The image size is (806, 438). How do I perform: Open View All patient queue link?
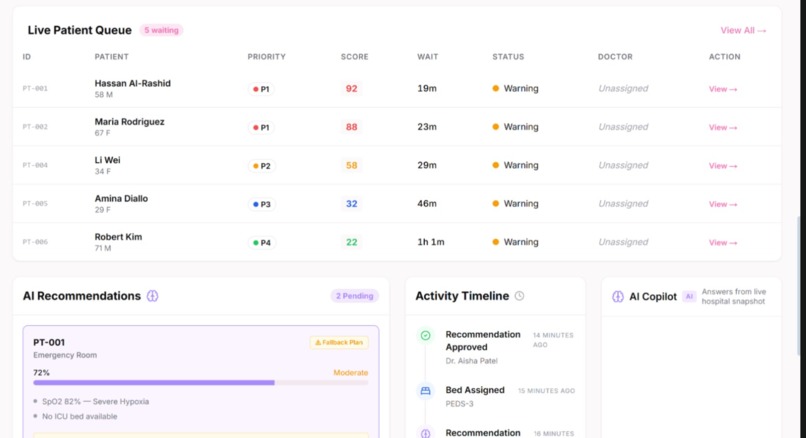pos(743,30)
